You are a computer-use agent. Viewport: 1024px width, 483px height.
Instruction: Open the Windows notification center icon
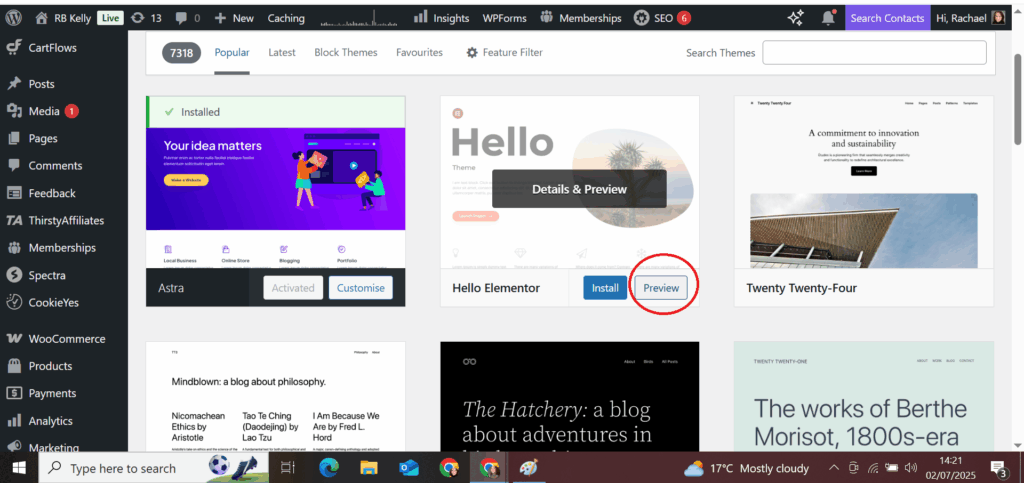pos(998,468)
